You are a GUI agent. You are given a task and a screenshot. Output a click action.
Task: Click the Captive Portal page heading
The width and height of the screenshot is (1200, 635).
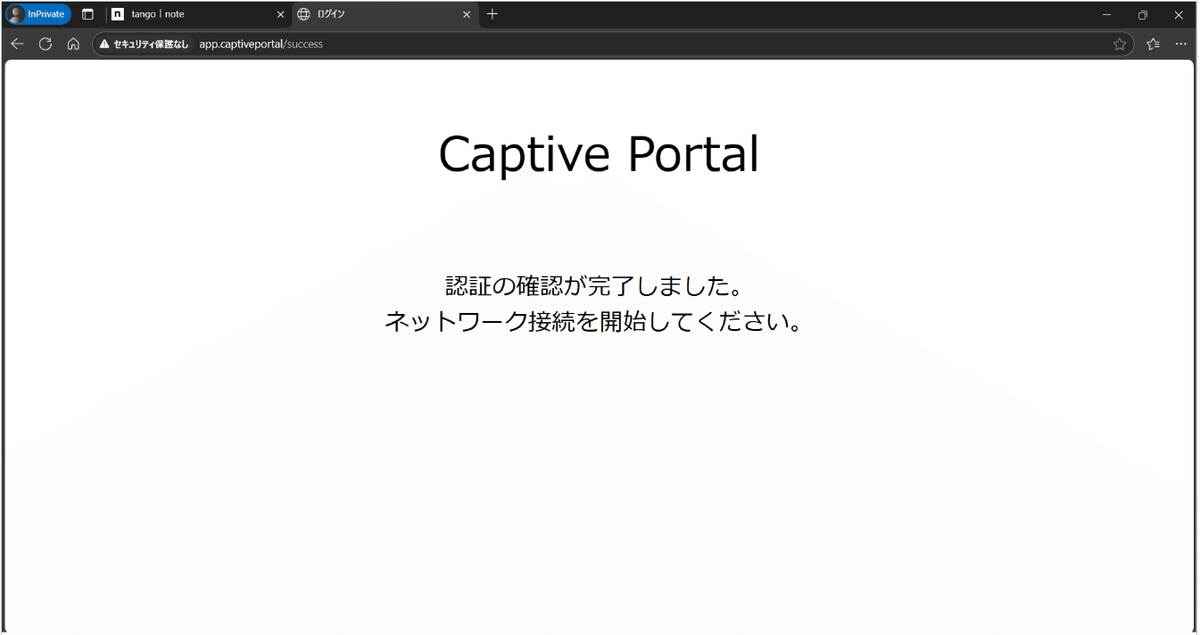point(598,153)
